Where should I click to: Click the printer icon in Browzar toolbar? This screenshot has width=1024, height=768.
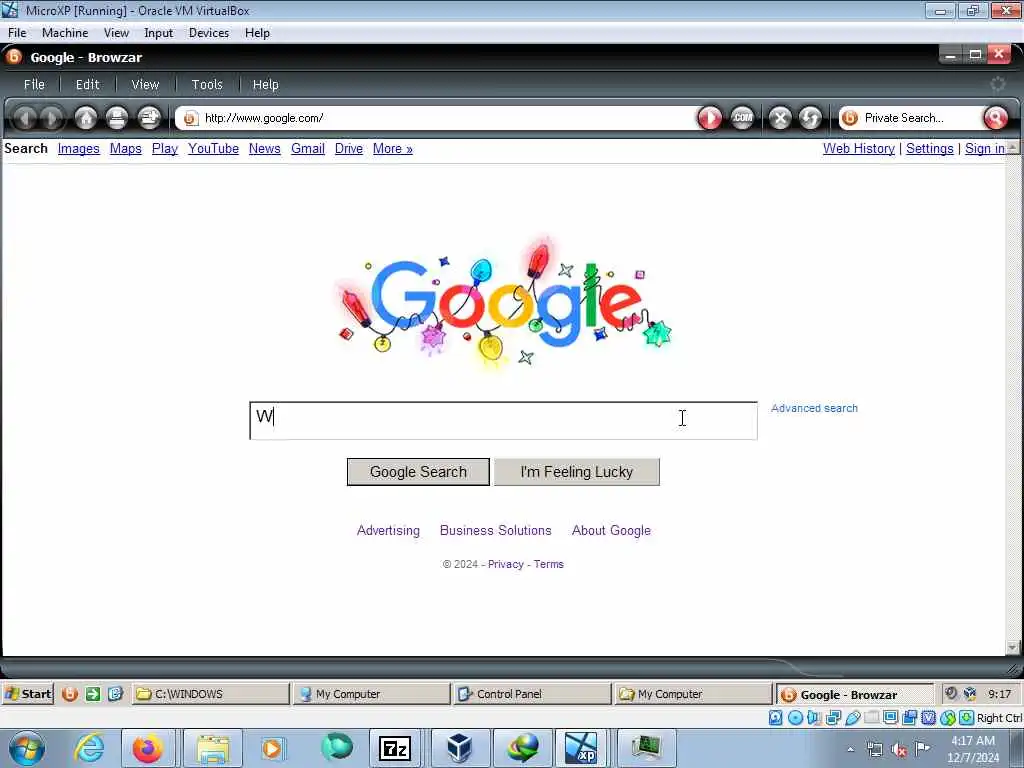(x=117, y=118)
